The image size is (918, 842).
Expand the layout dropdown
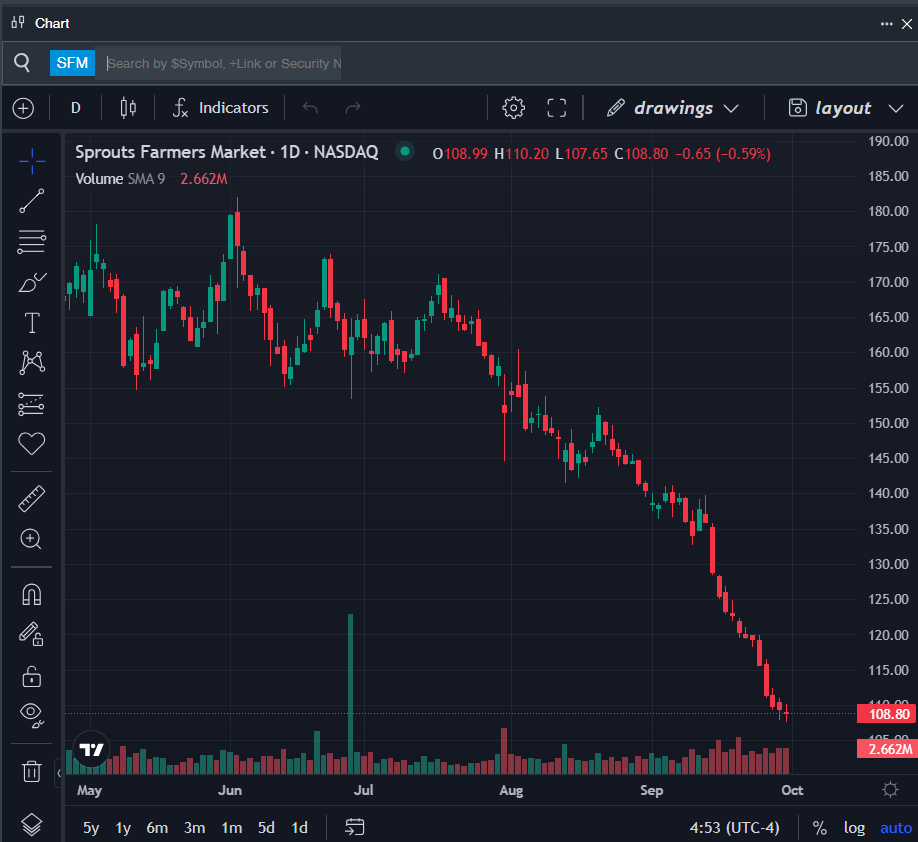pyautogui.click(x=830, y=108)
